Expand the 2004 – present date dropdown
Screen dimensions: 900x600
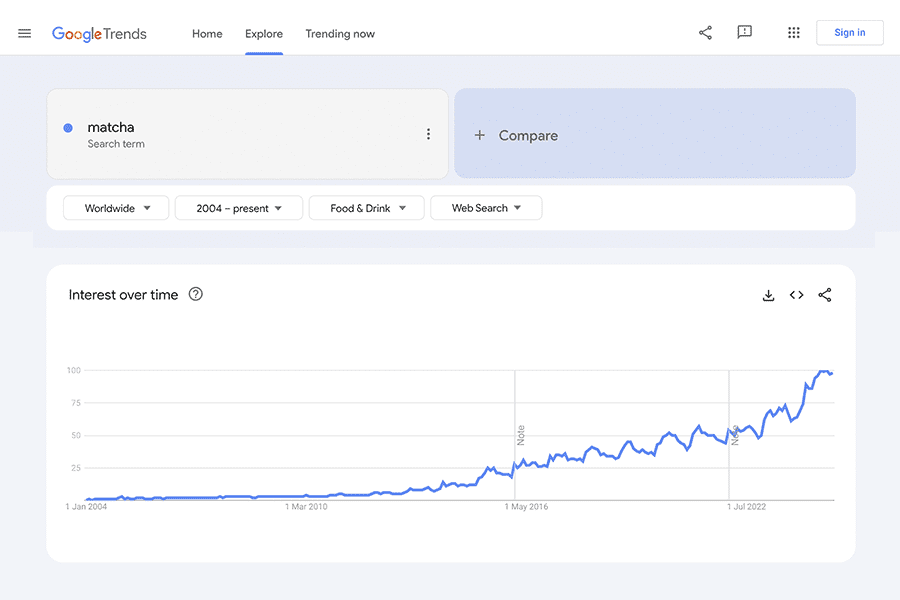coord(239,208)
